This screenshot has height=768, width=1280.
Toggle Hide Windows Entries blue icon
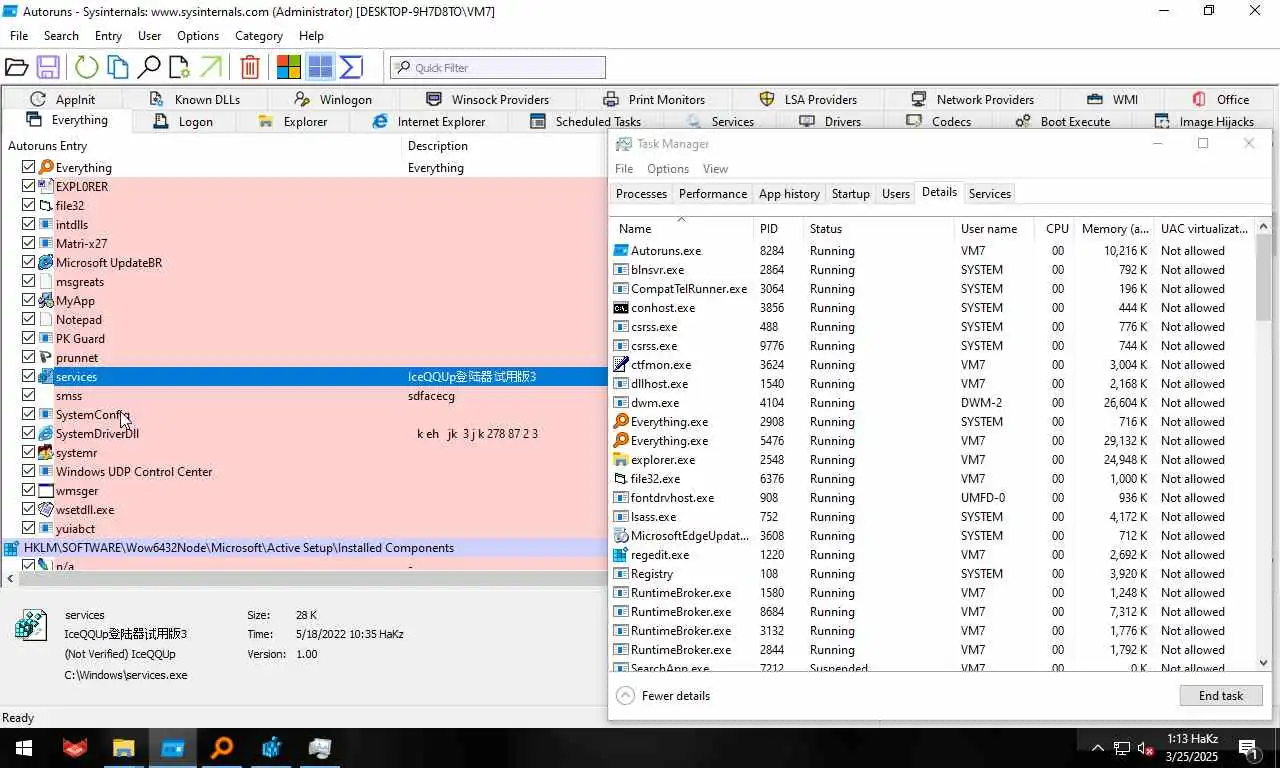320,67
